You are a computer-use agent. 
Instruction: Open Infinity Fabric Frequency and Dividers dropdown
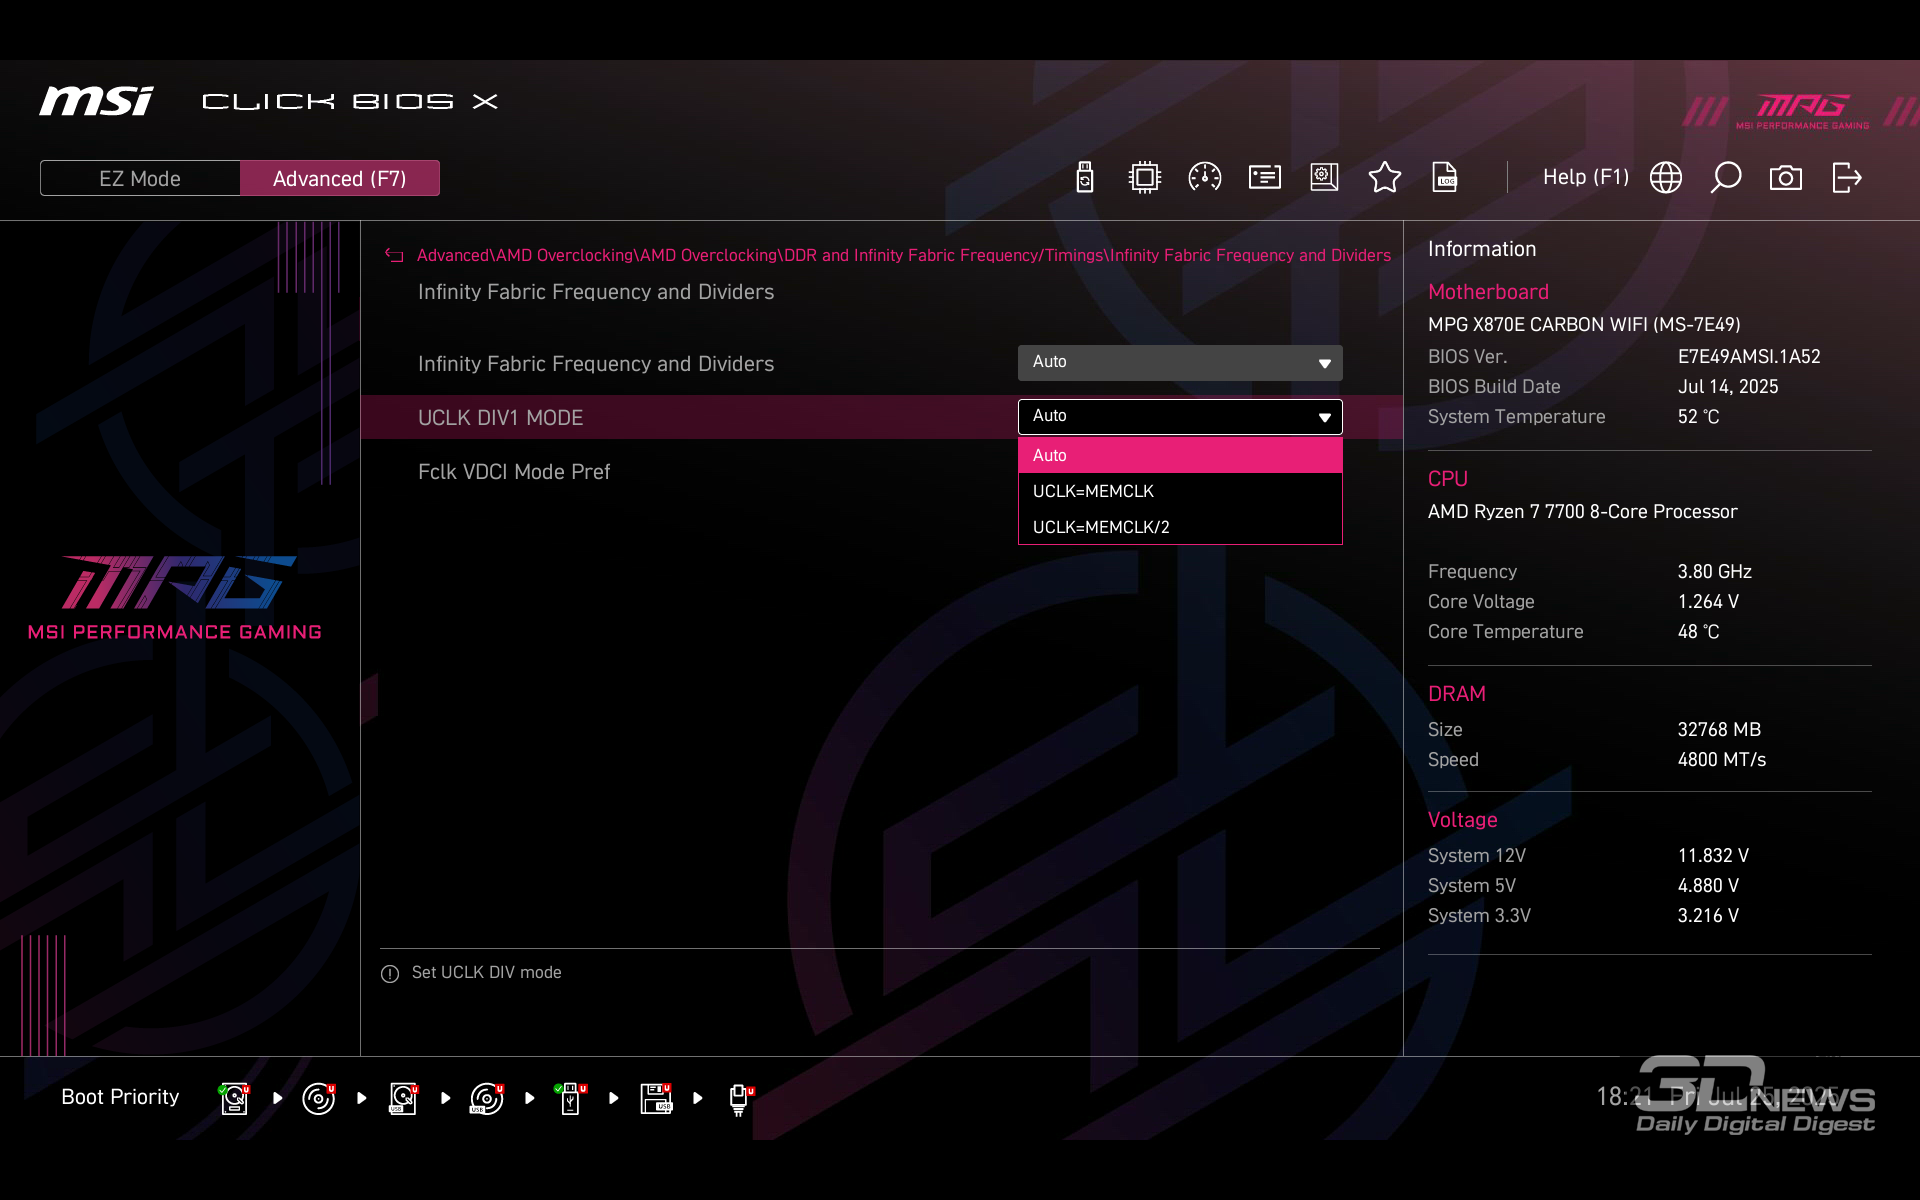coord(1180,362)
